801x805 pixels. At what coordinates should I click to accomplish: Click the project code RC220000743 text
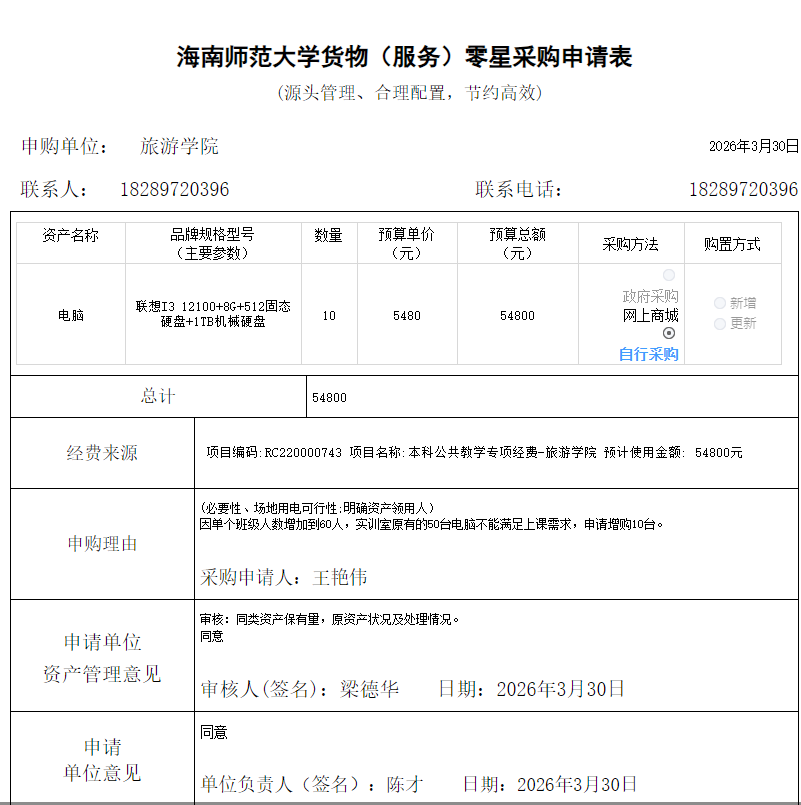303,453
